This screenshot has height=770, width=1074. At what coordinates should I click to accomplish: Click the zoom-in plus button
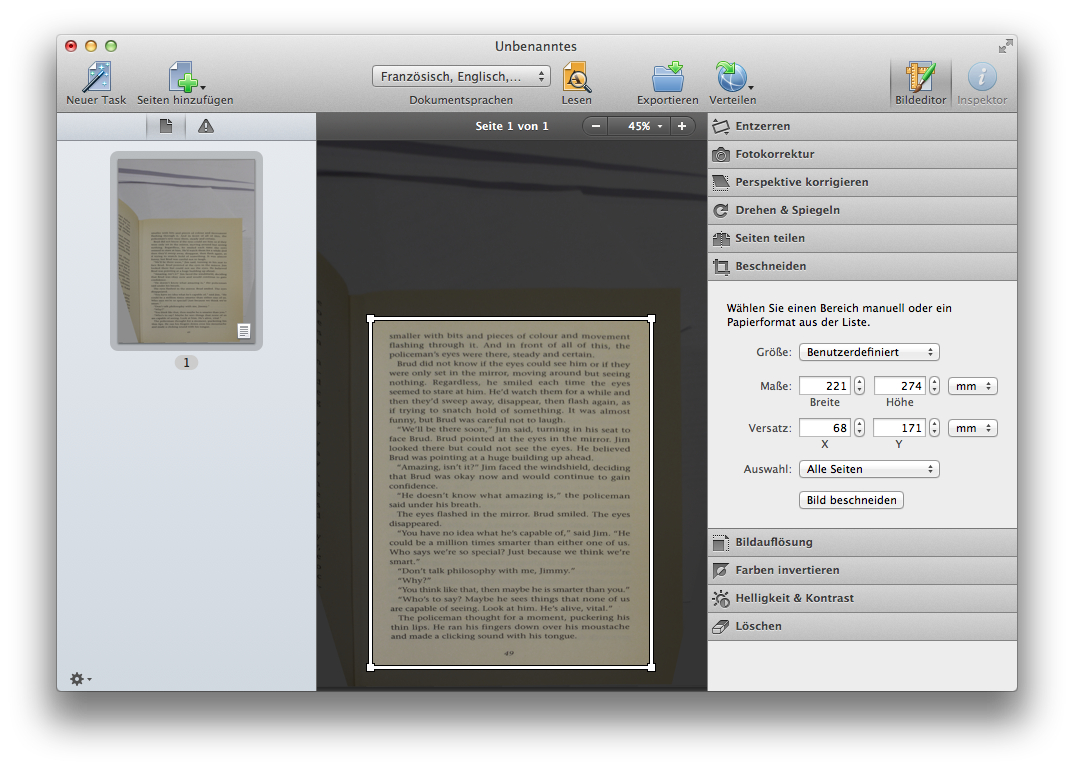tap(682, 126)
